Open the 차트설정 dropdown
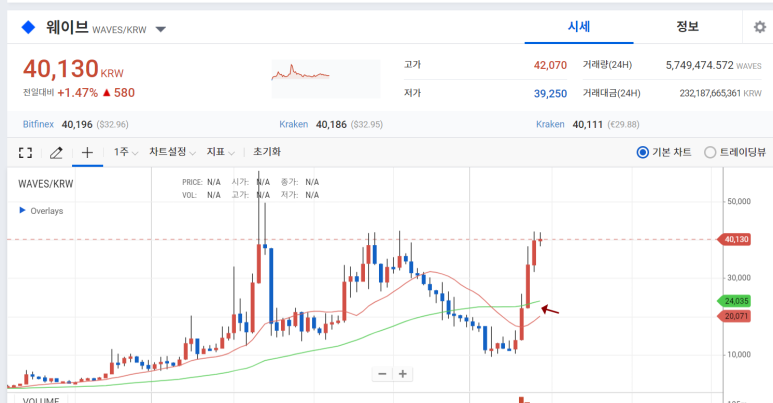Screen dimensions: 773x403 pos(173,152)
